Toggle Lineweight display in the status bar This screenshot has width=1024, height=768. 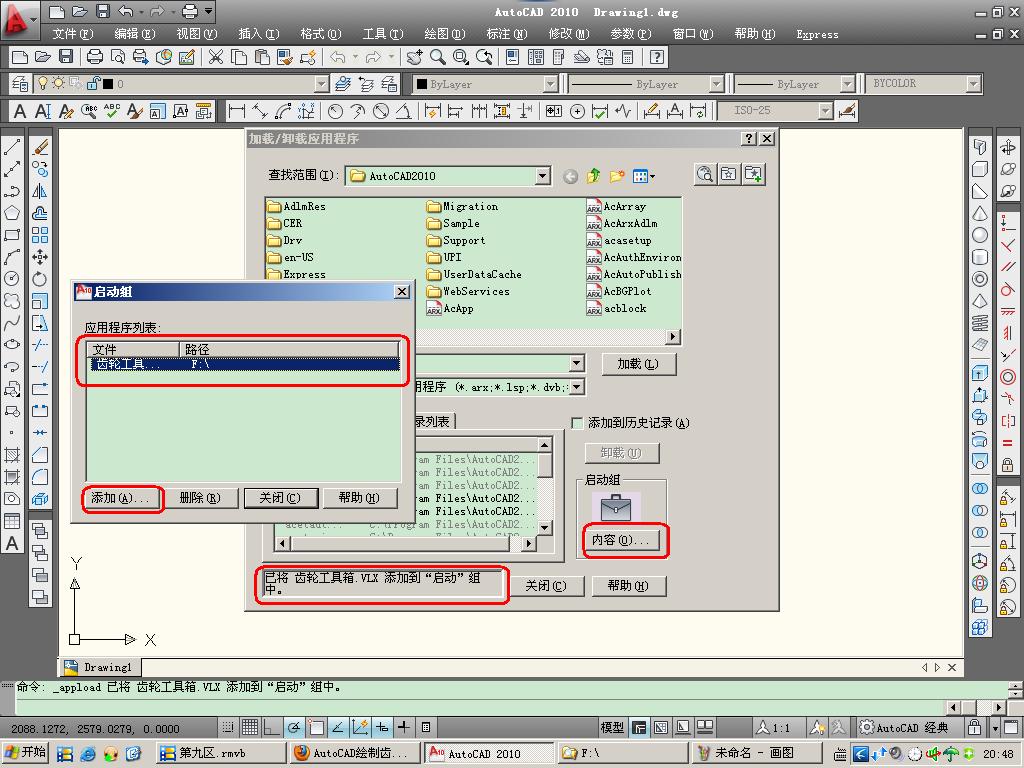coord(404,727)
